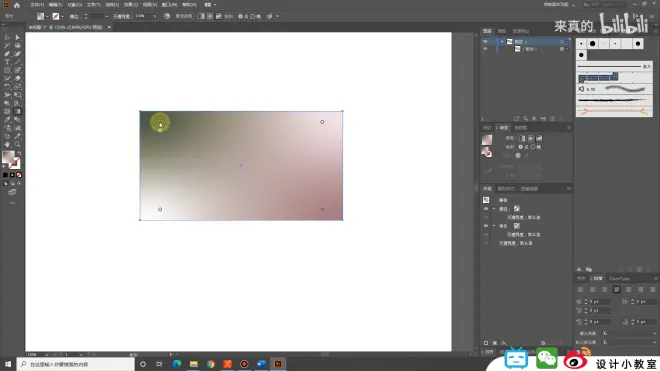Viewport: 660px width, 371px height.
Task: Select the Eraser tool
Action: 18,78
